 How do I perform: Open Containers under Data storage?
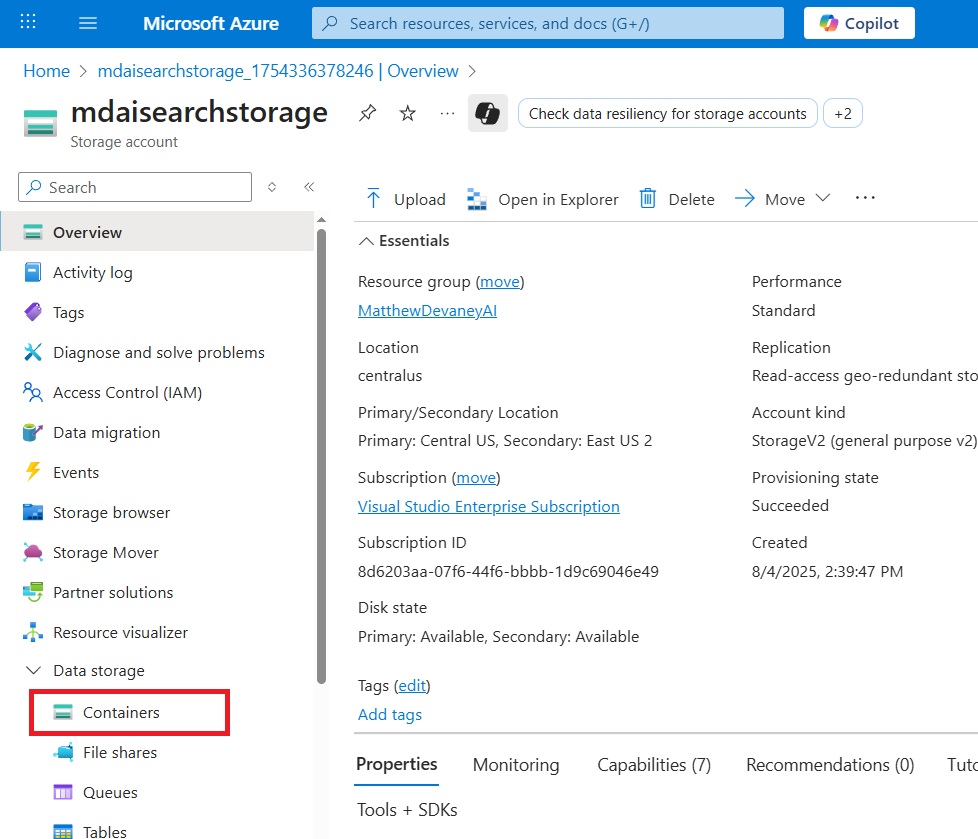[x=130, y=712]
